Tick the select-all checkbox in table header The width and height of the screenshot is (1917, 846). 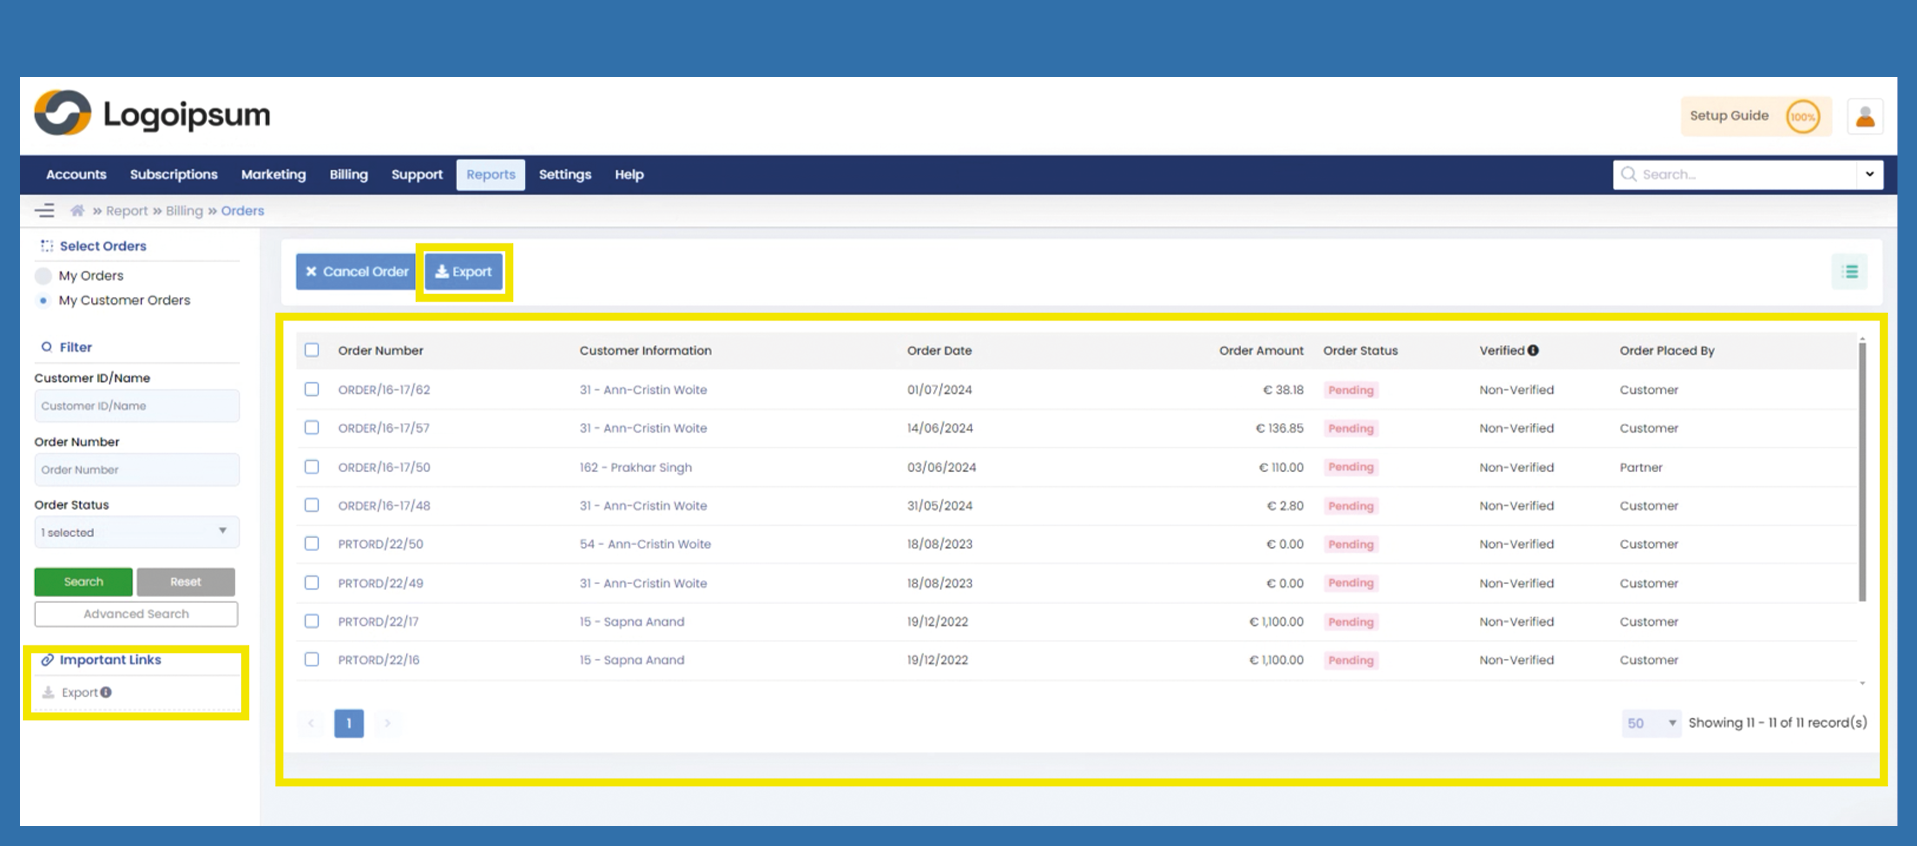click(312, 351)
